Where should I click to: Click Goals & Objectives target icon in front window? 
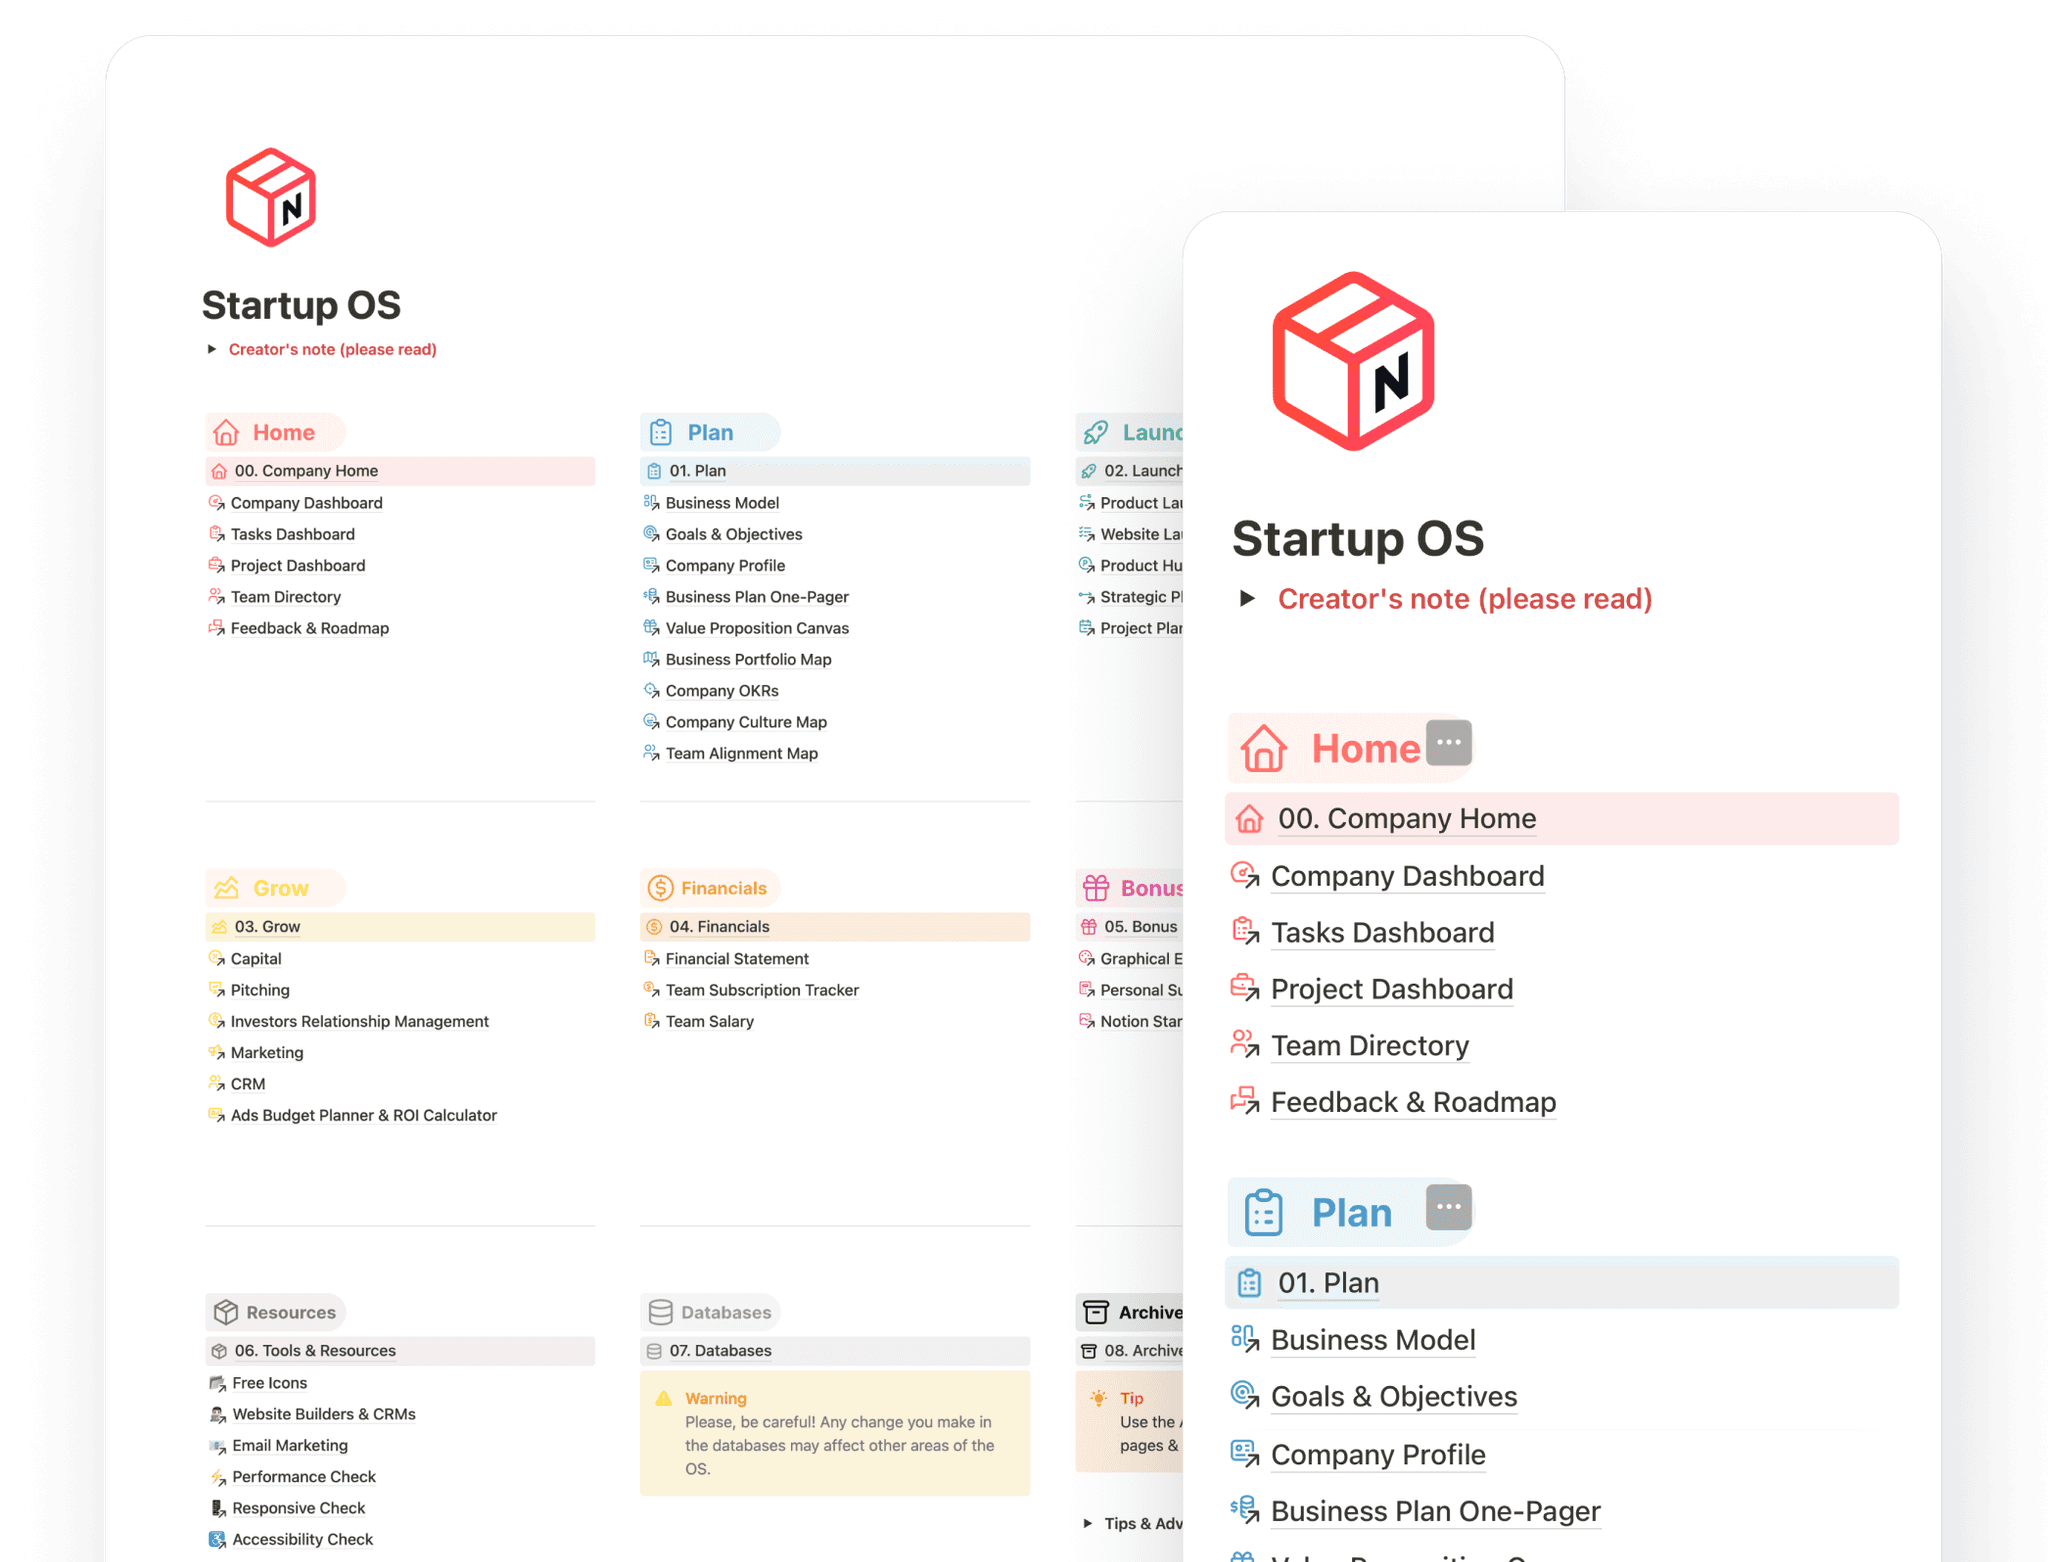(x=1245, y=1396)
